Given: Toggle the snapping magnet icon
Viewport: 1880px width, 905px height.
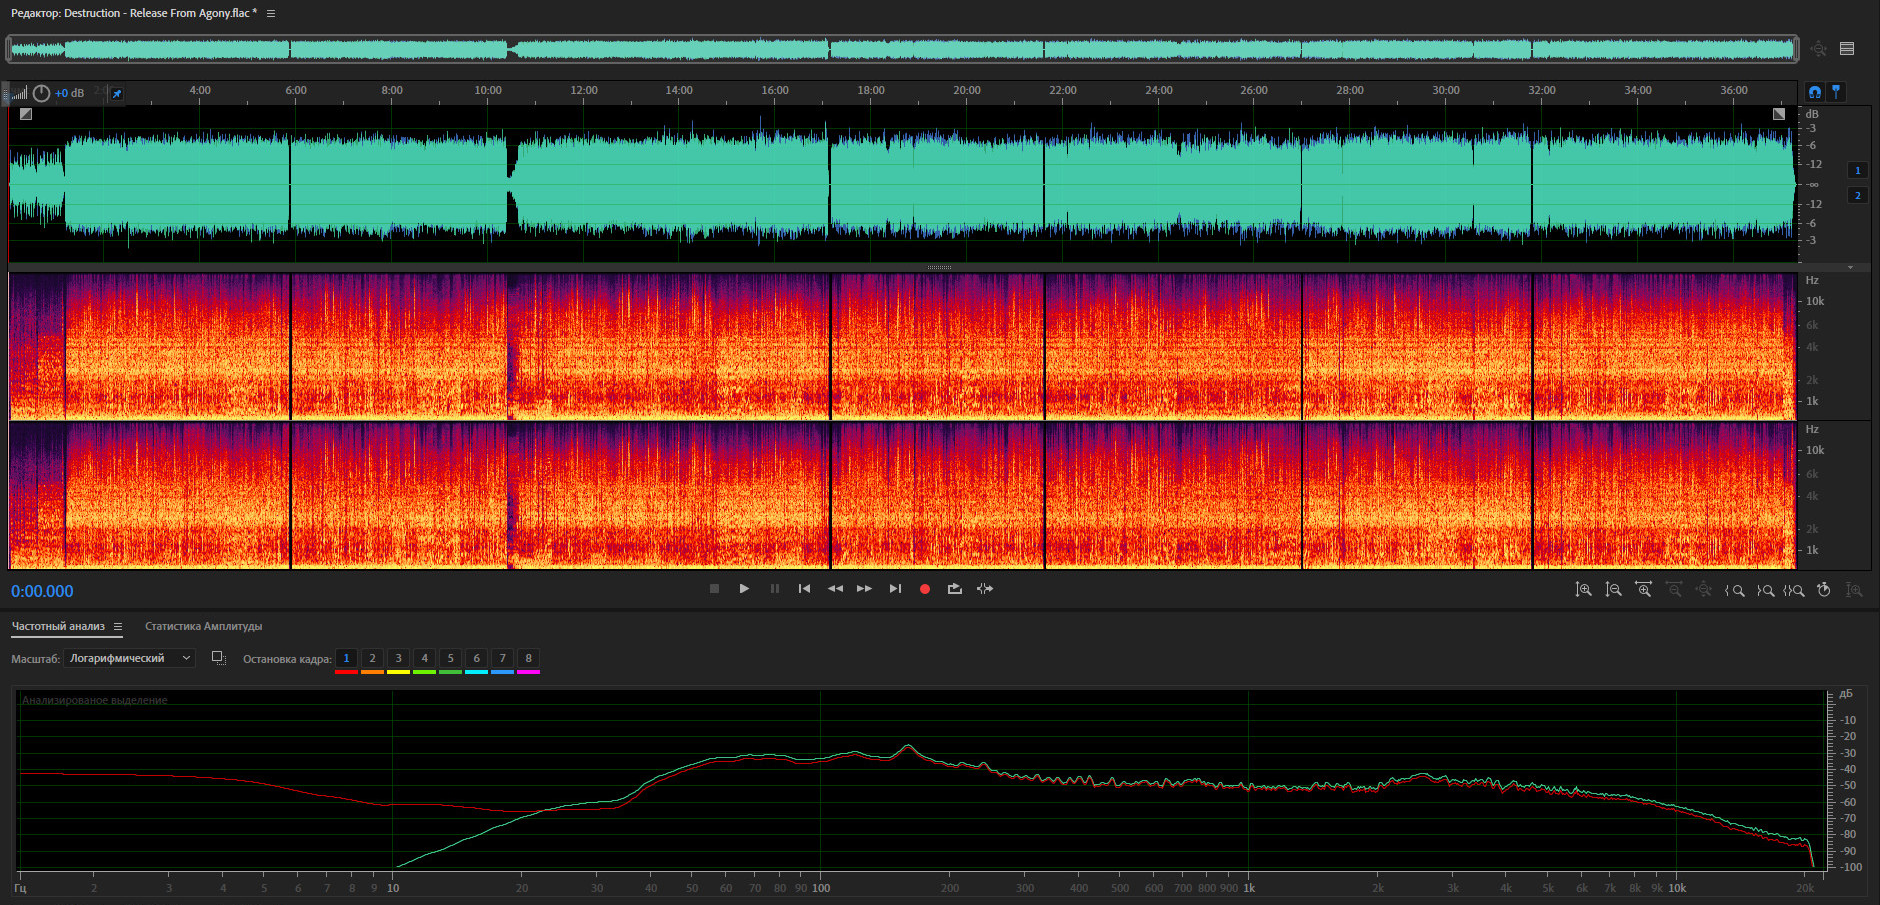Looking at the screenshot, I should point(1814,92).
